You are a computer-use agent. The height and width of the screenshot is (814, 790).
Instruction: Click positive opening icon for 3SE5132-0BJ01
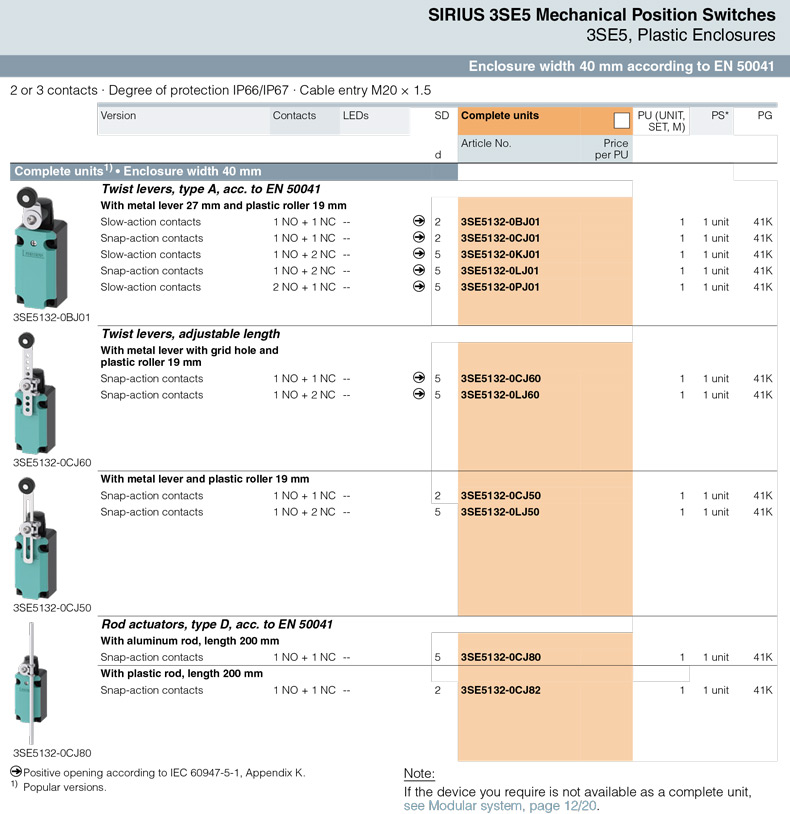(x=419, y=222)
